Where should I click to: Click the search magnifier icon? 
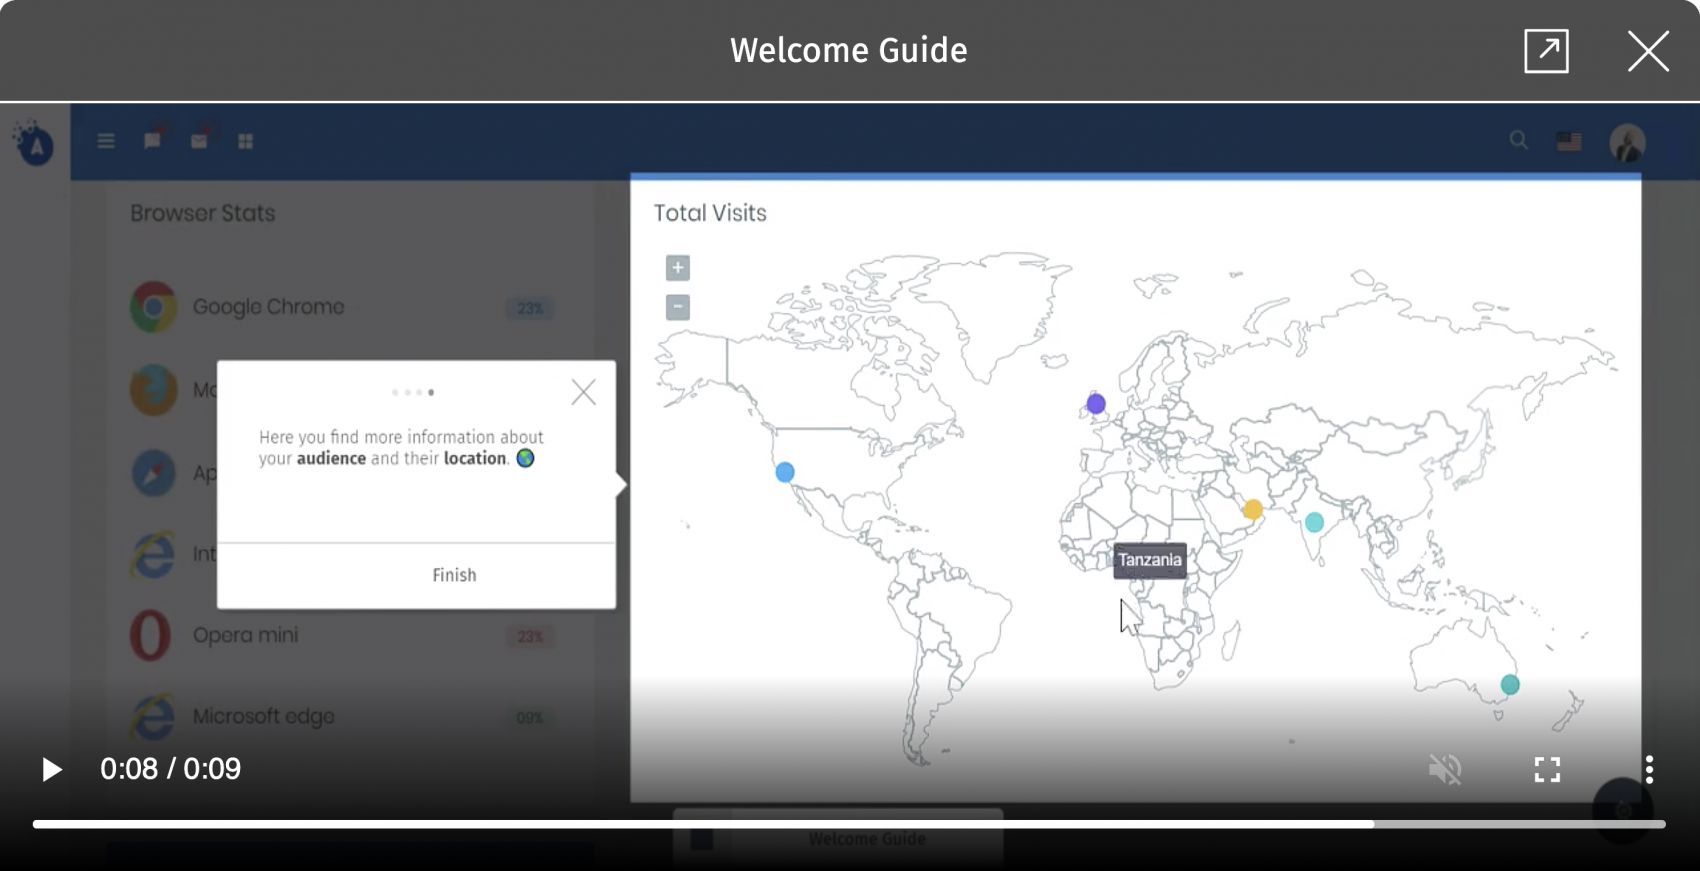pos(1518,141)
